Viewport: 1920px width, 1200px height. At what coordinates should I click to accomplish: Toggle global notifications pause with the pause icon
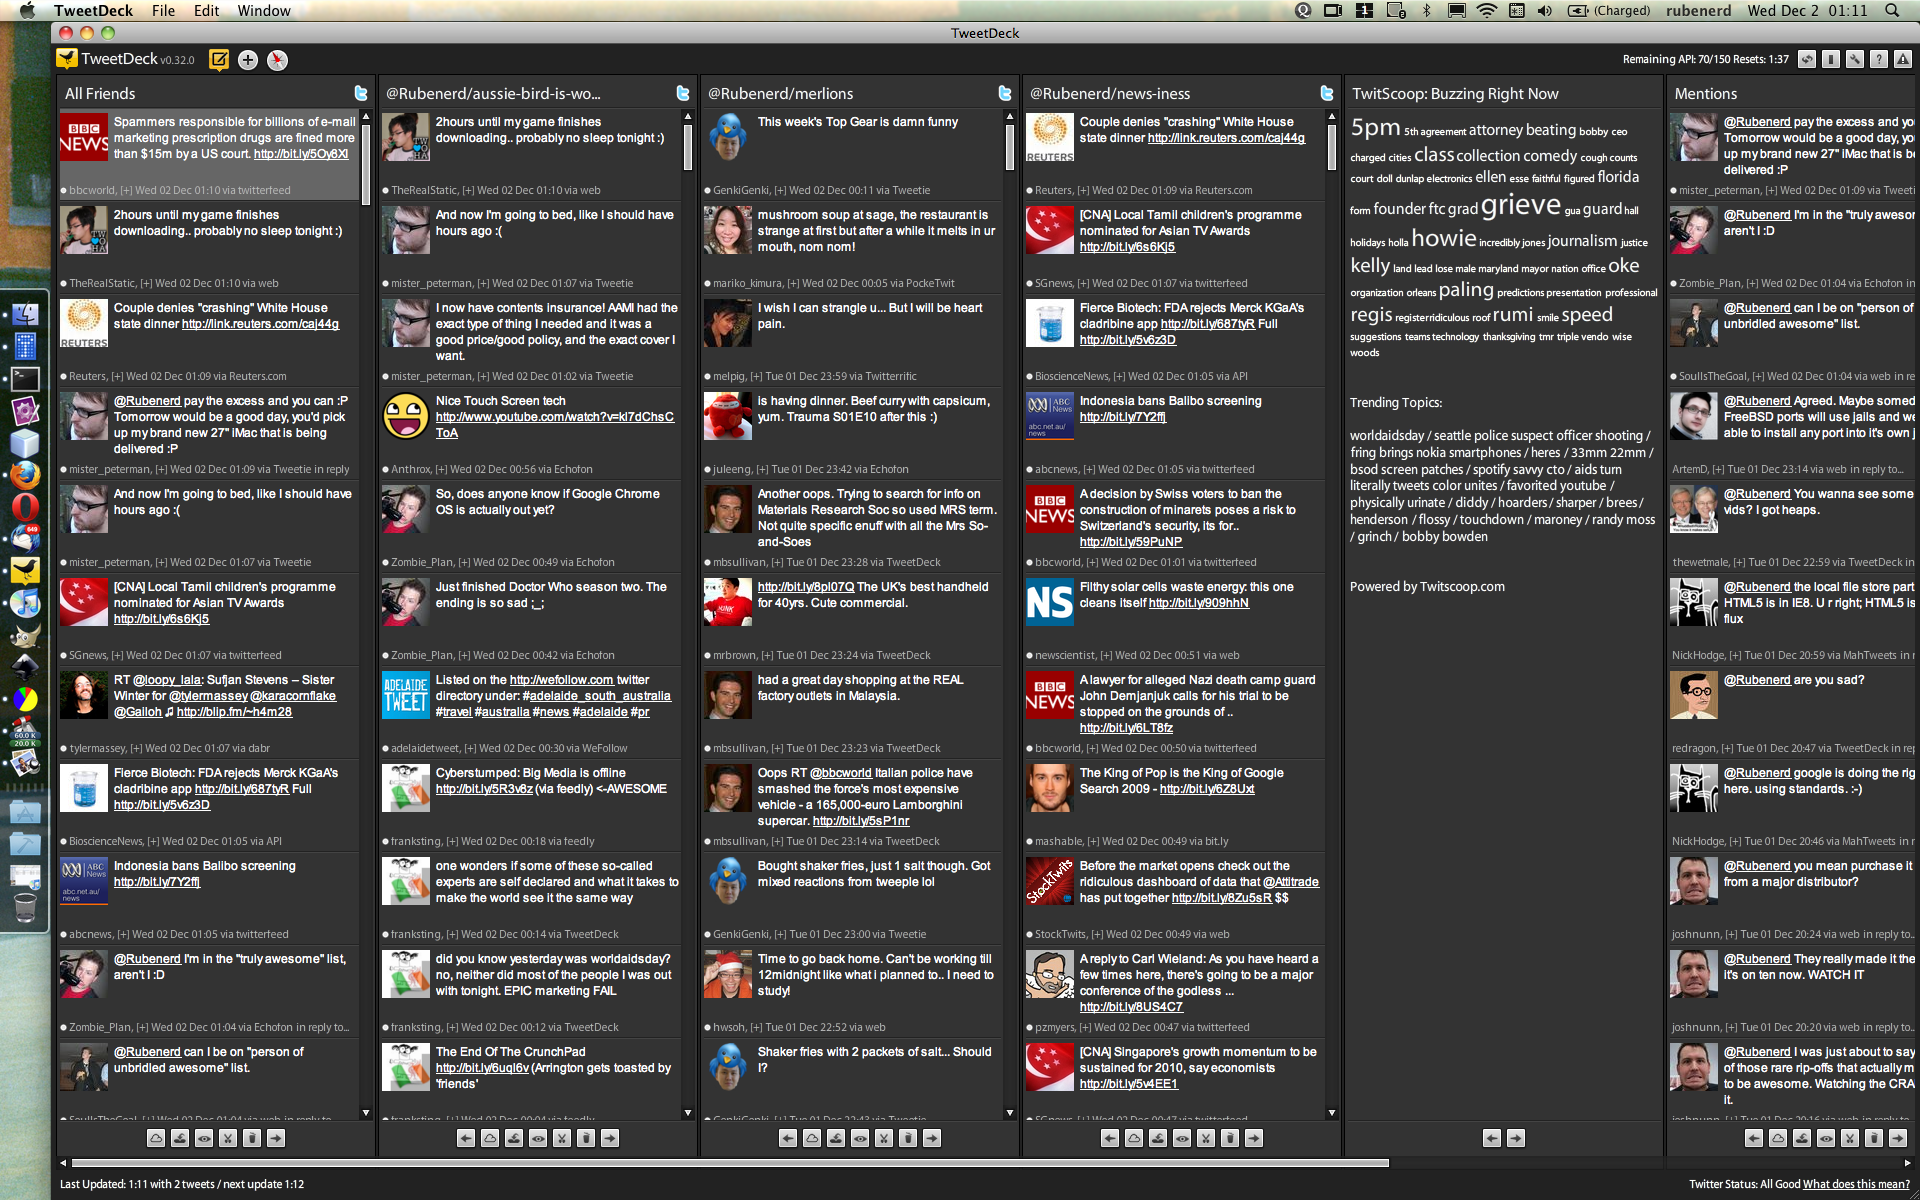pyautogui.click(x=1831, y=60)
